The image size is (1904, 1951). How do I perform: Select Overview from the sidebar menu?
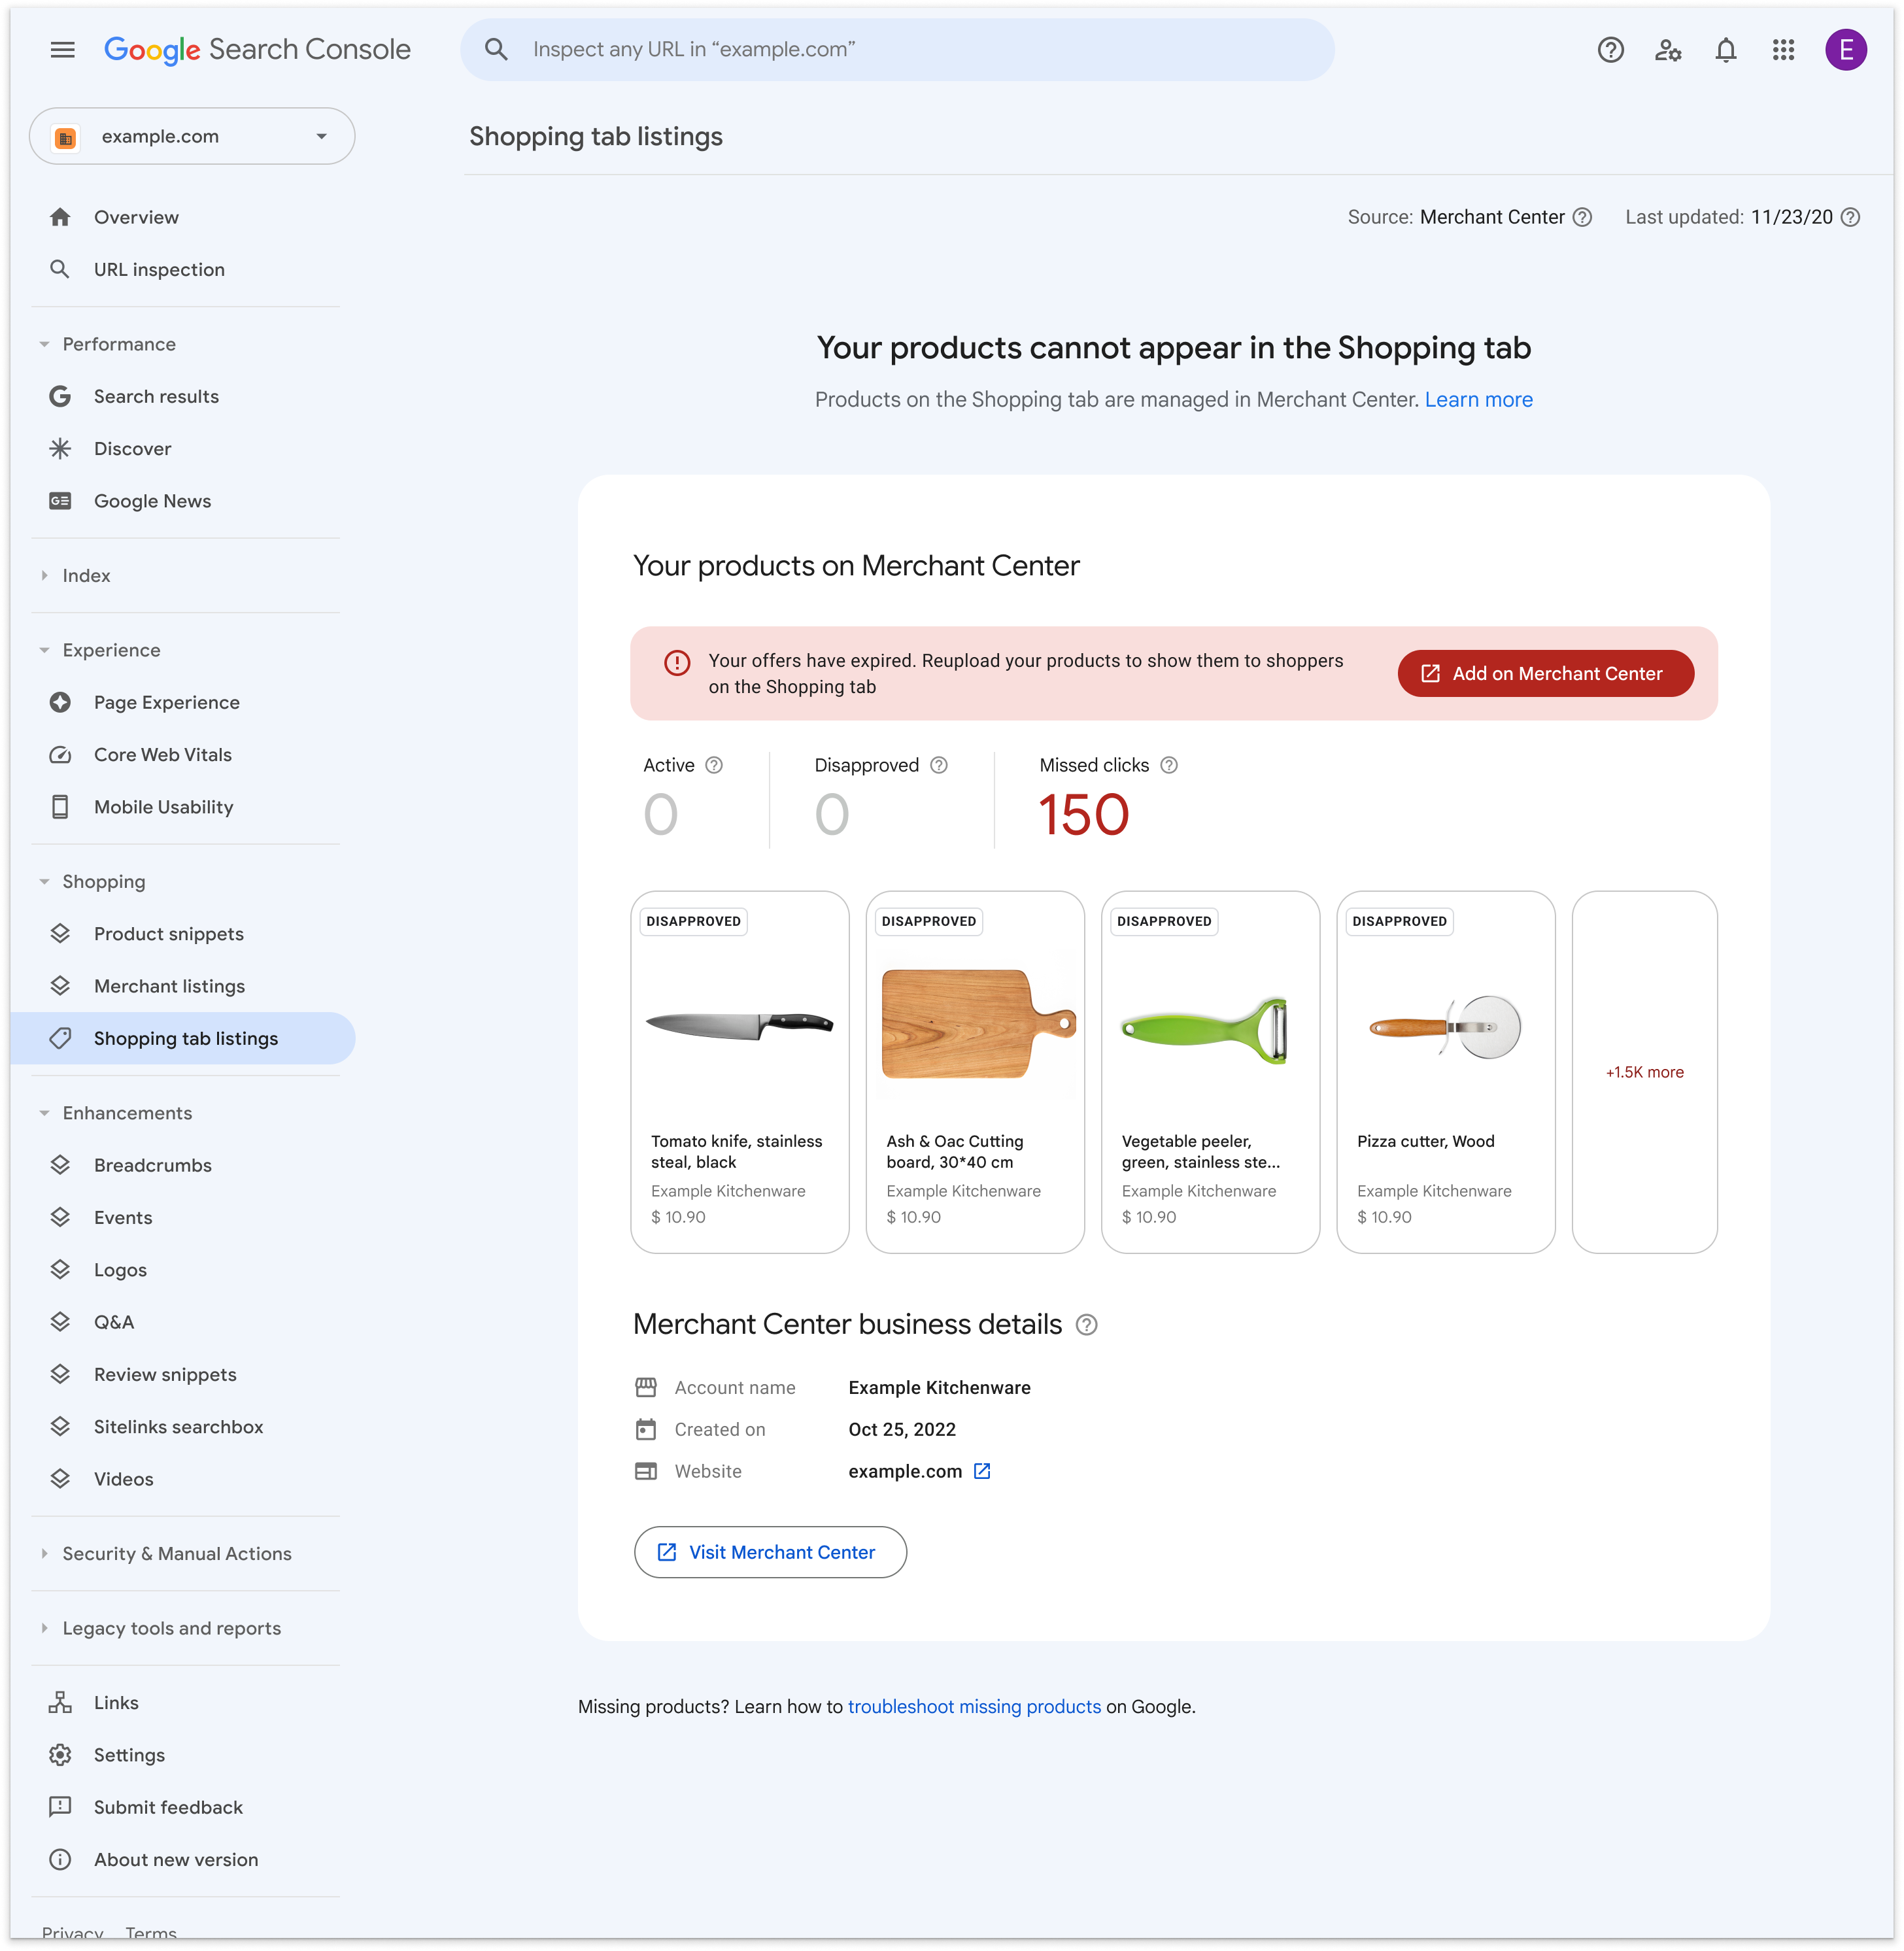136,216
